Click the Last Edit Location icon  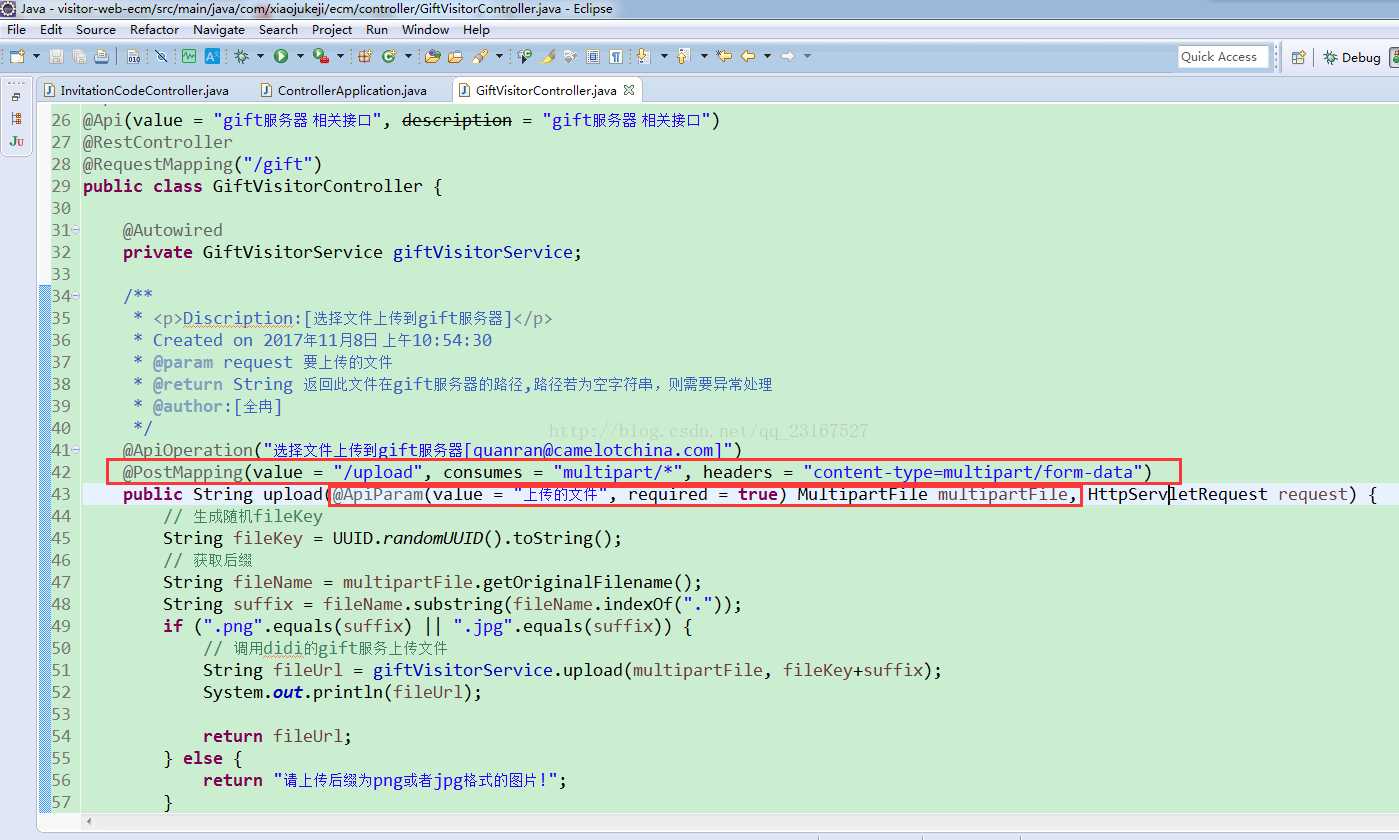point(724,56)
